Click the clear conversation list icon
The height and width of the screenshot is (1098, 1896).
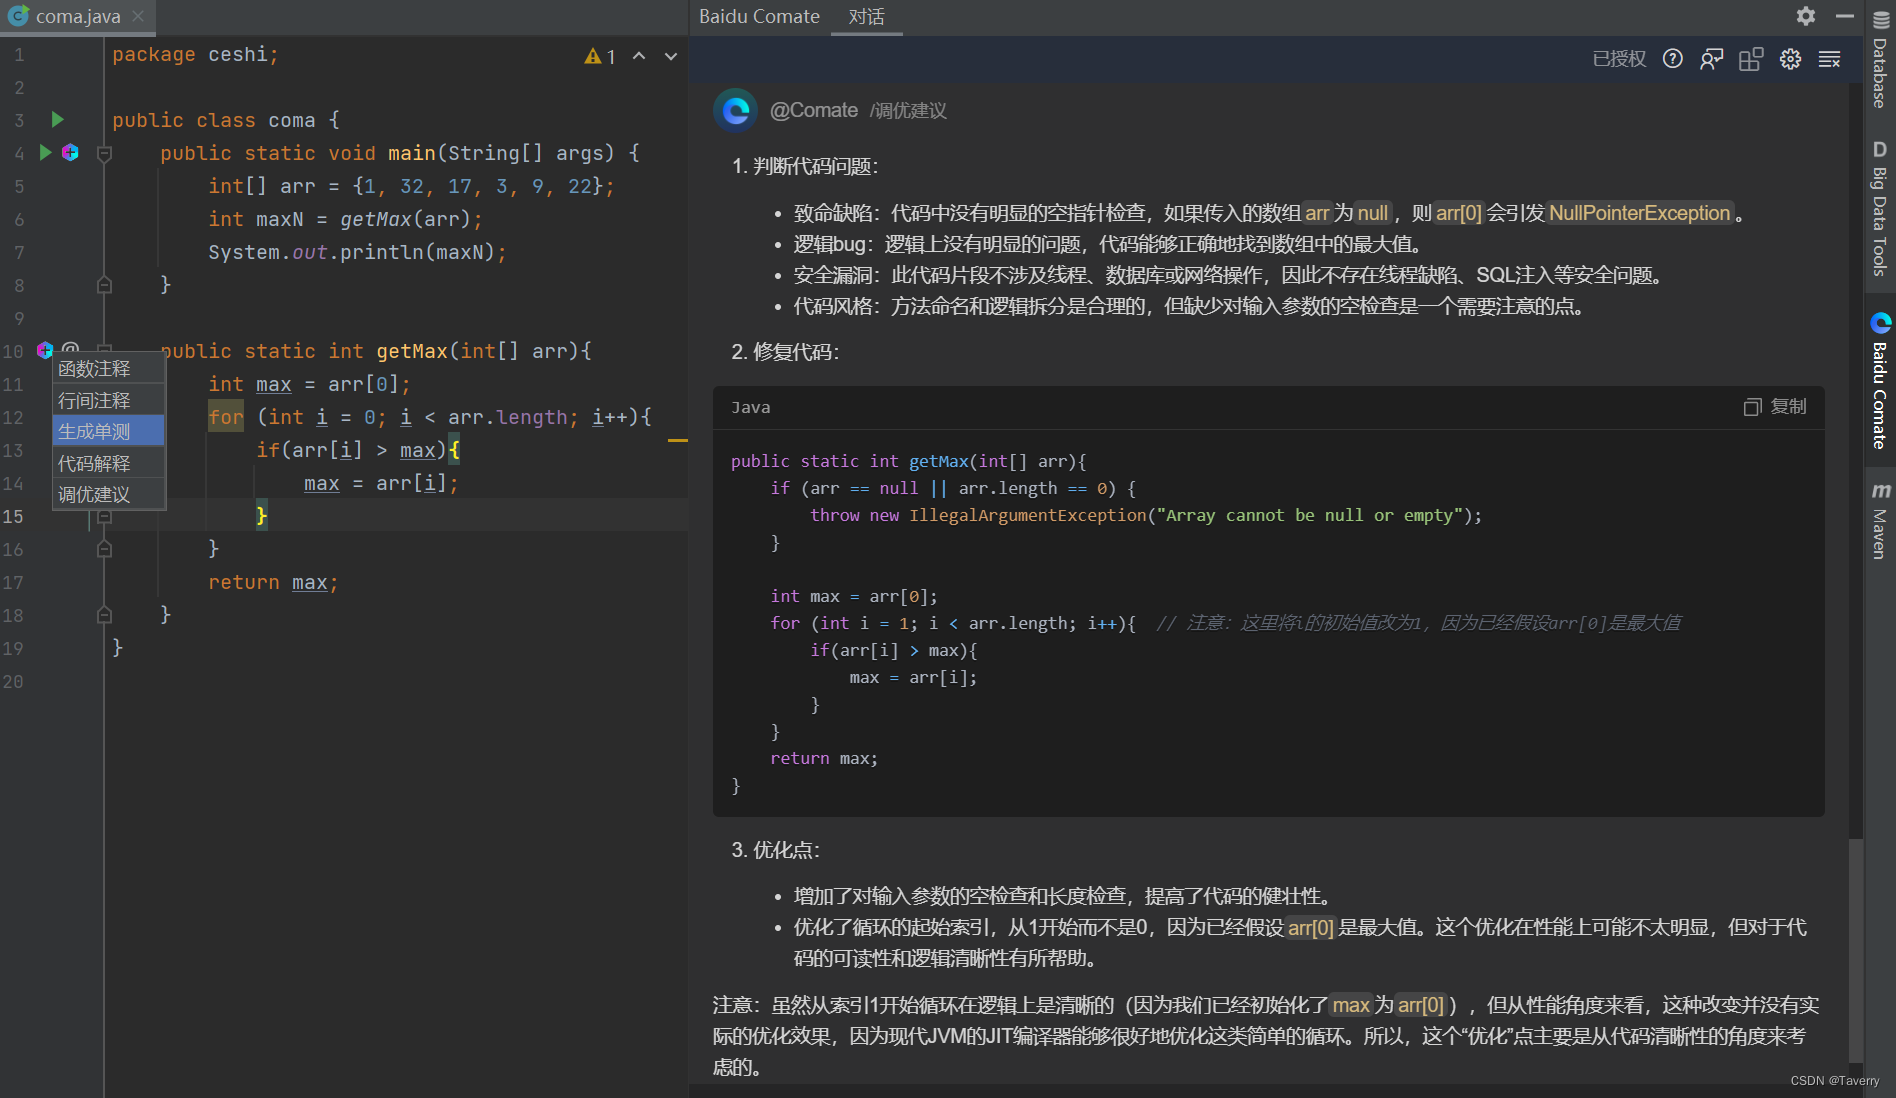point(1829,59)
